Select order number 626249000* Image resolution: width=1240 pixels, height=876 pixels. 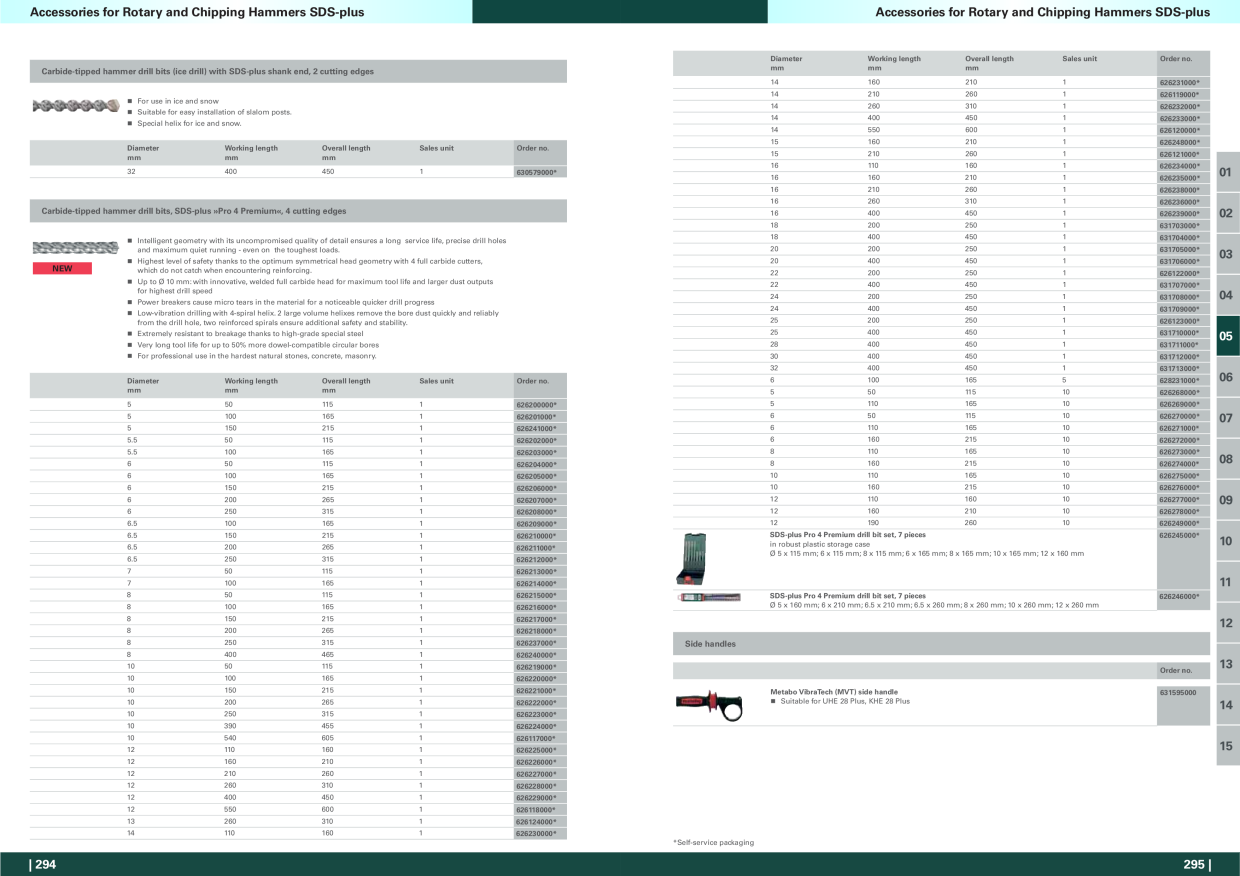(1179, 523)
